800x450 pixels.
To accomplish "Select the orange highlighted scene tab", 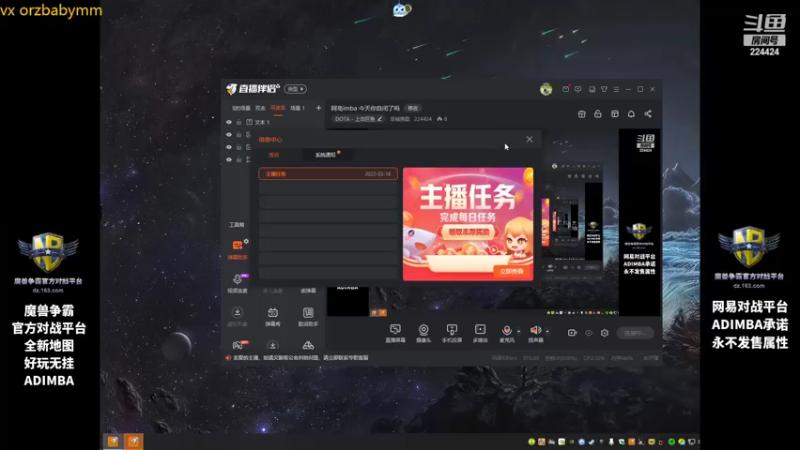I will [x=278, y=108].
